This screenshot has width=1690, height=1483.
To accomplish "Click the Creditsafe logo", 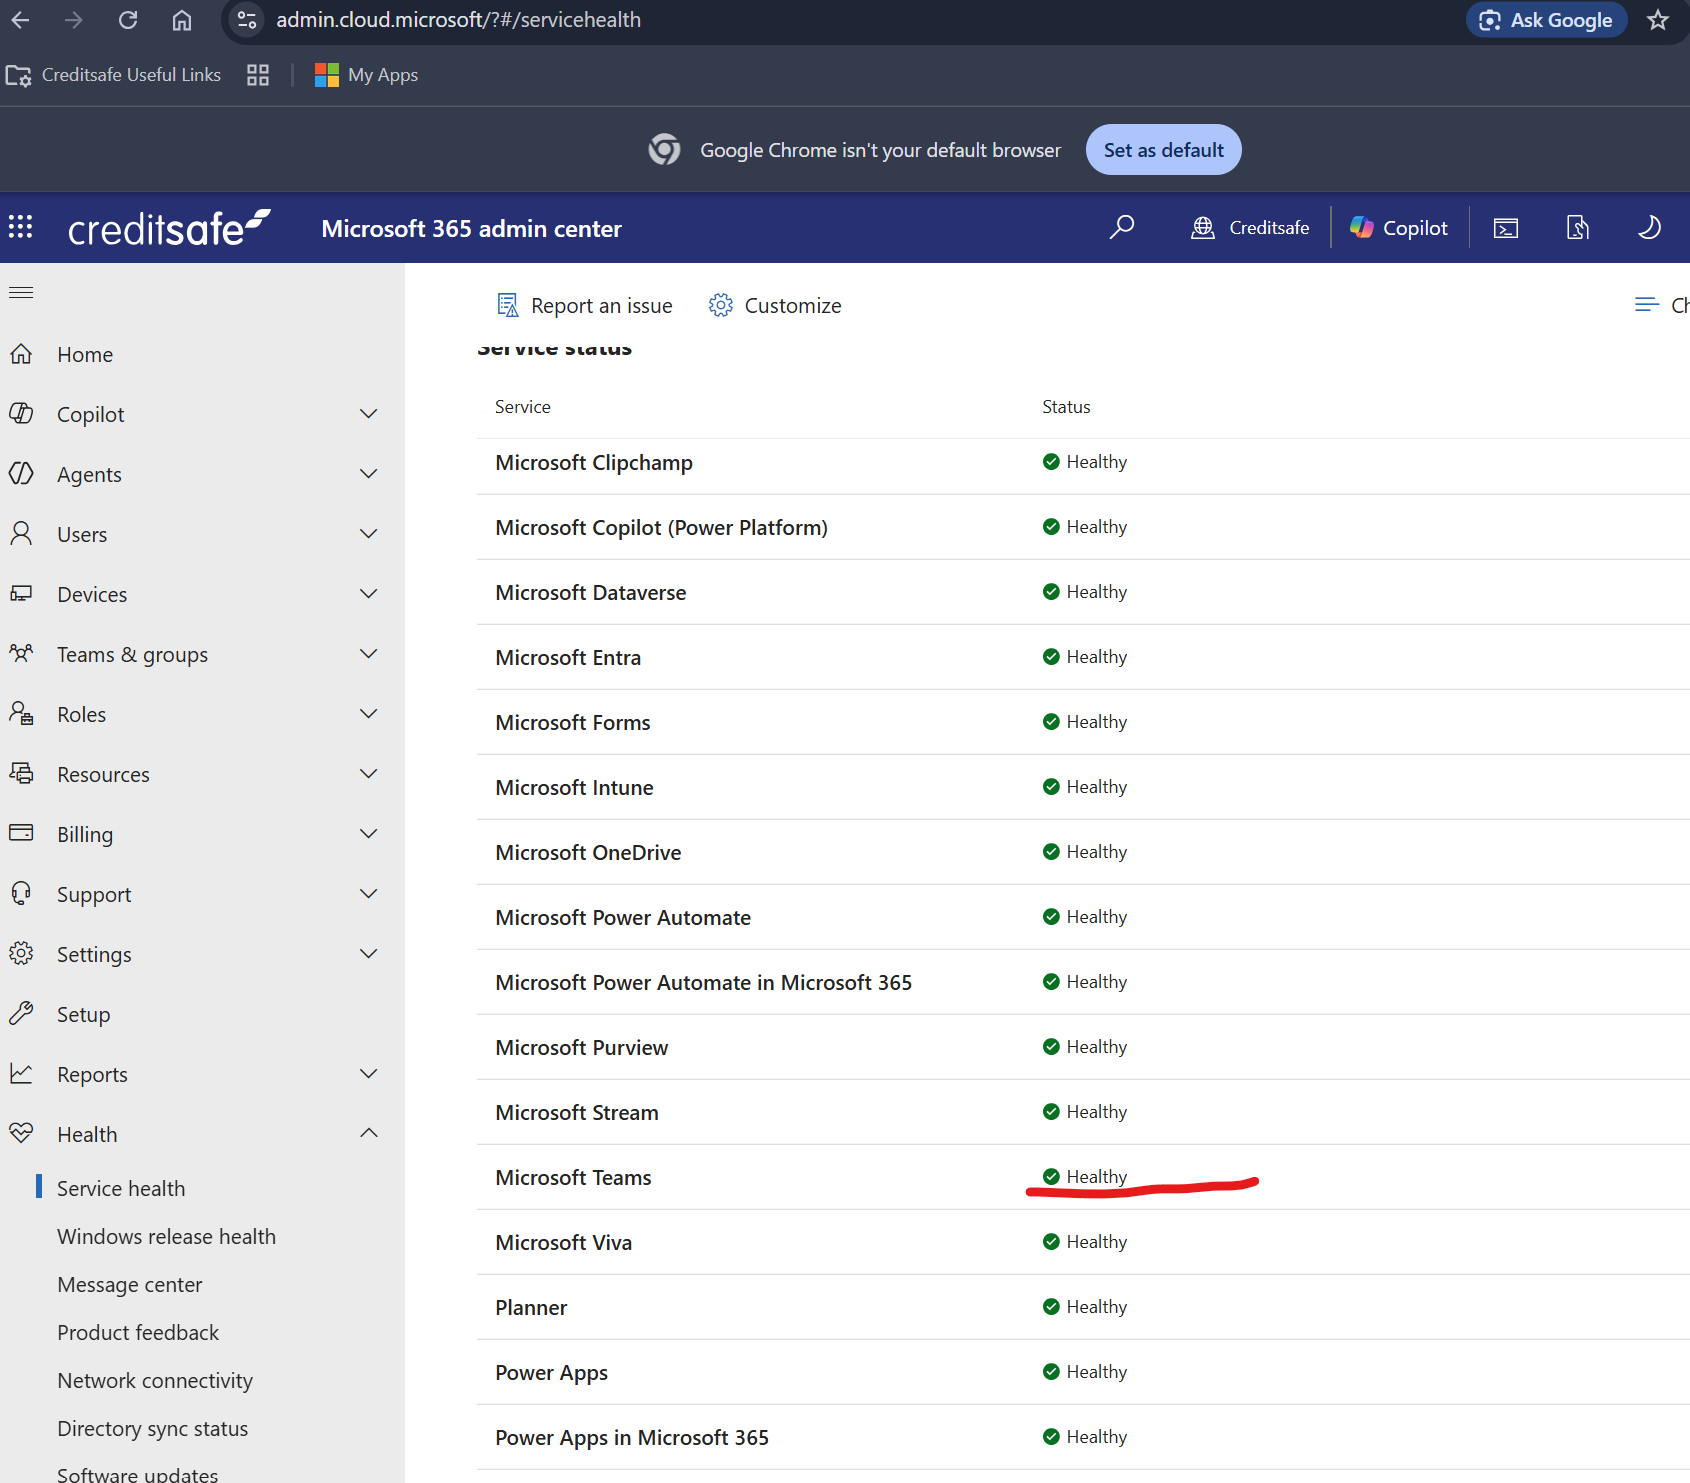I will tap(169, 228).
